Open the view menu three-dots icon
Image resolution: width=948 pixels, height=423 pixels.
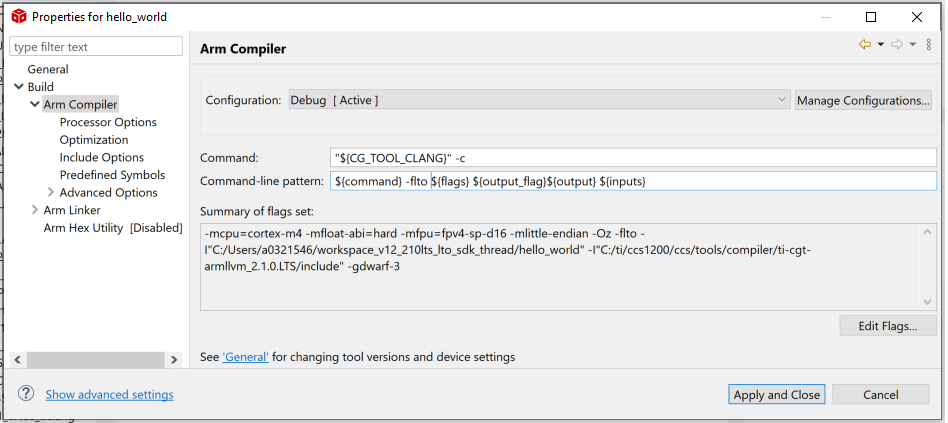tap(929, 44)
